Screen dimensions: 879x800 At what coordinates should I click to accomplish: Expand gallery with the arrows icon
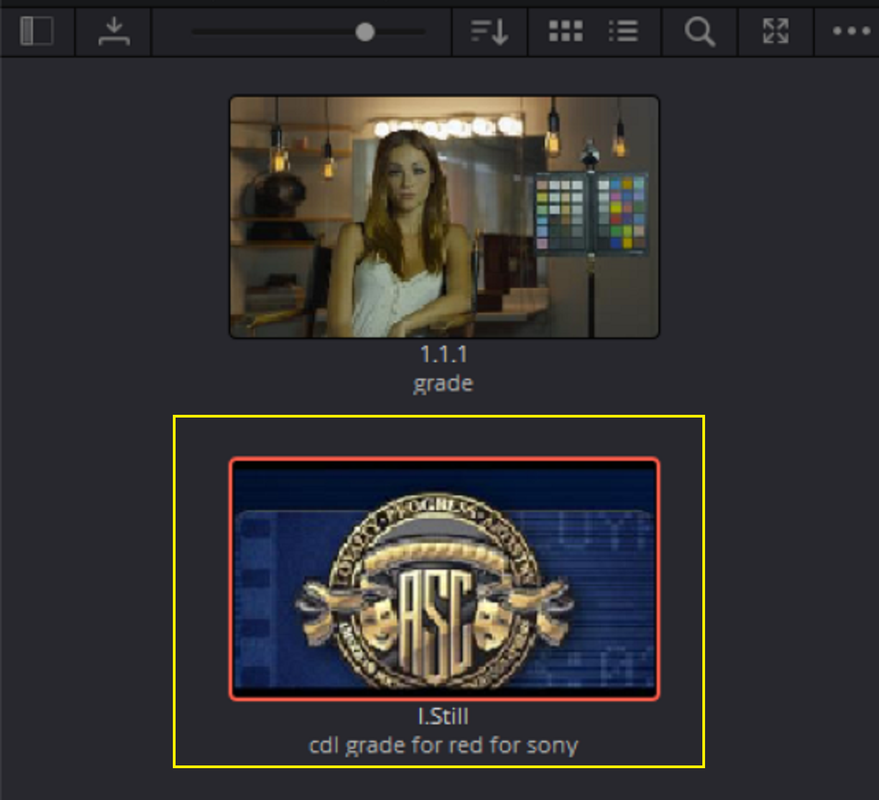click(776, 31)
